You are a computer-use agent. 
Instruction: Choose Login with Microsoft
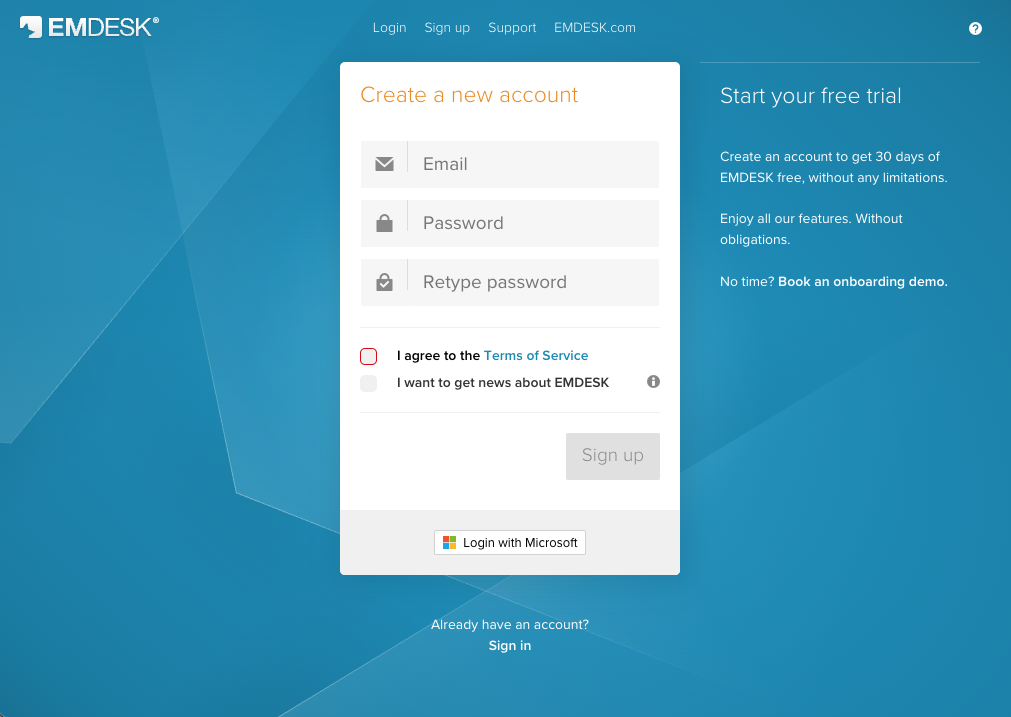(x=509, y=542)
